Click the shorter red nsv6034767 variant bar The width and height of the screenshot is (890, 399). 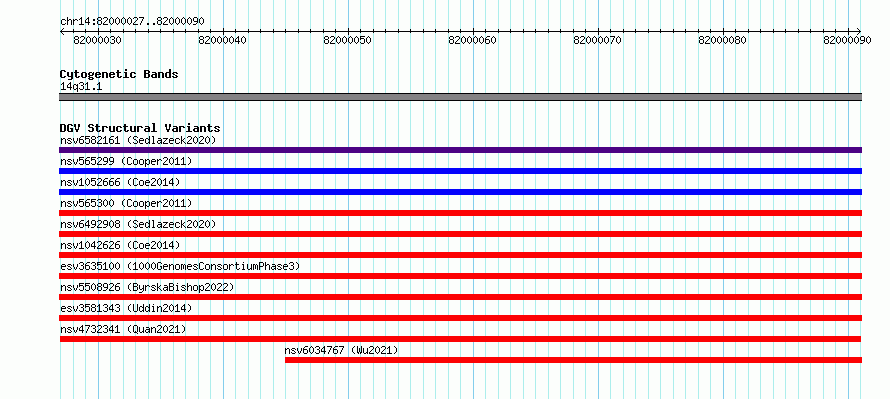(x=573, y=360)
